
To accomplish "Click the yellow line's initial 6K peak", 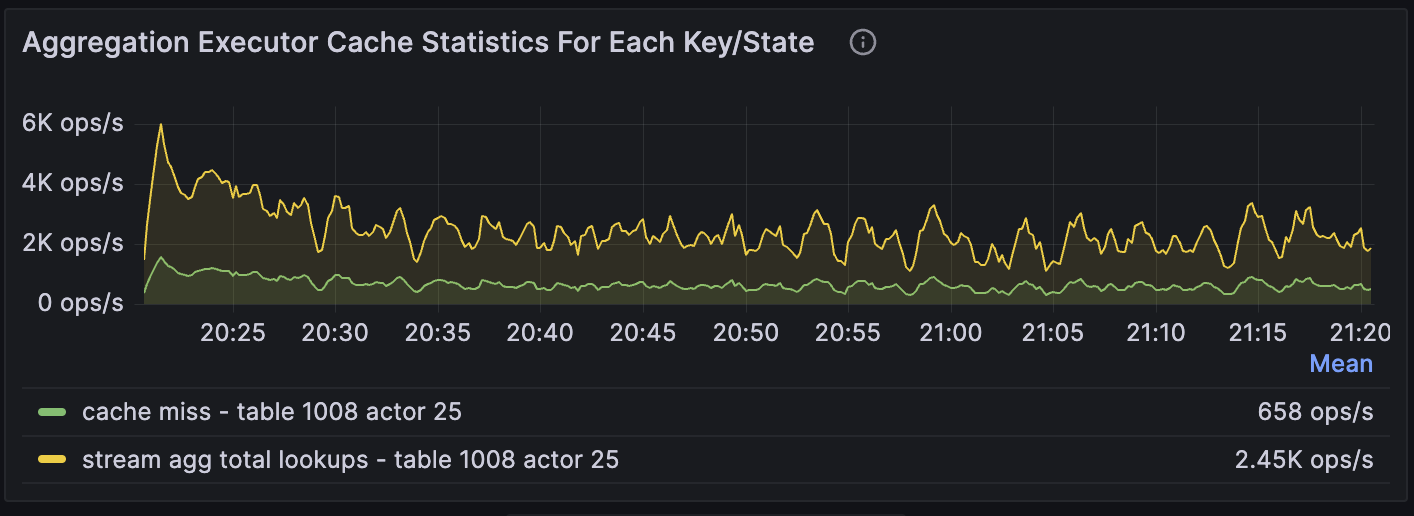I will point(160,124).
